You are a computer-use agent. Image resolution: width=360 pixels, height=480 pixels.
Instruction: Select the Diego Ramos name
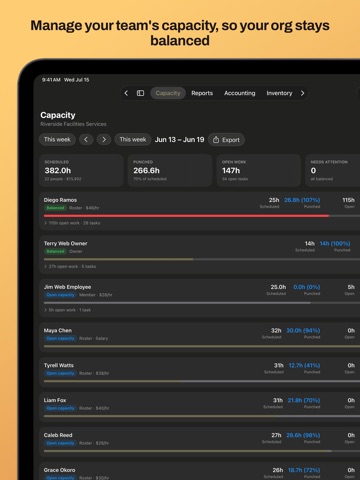pyautogui.click(x=60, y=200)
